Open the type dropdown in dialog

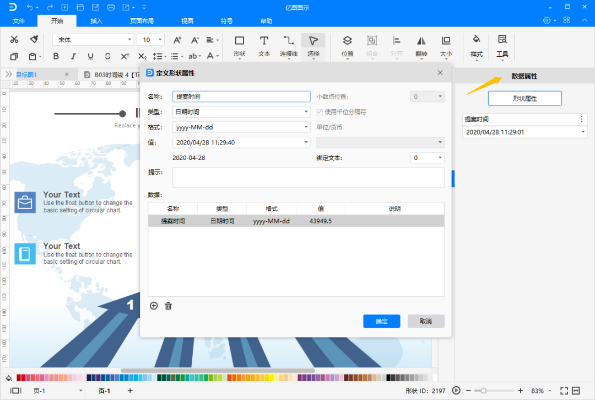pyautogui.click(x=241, y=112)
